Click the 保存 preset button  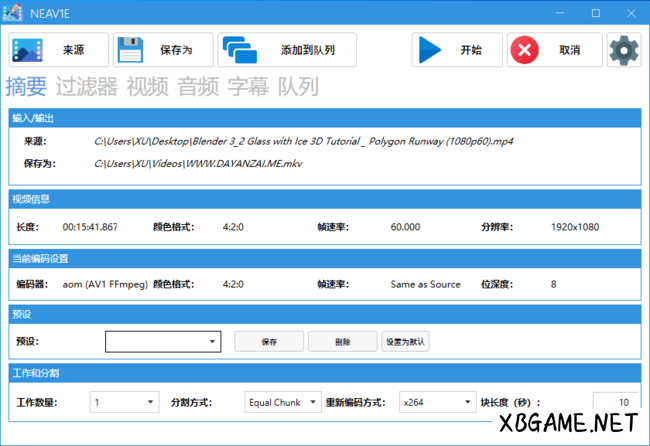click(x=269, y=342)
